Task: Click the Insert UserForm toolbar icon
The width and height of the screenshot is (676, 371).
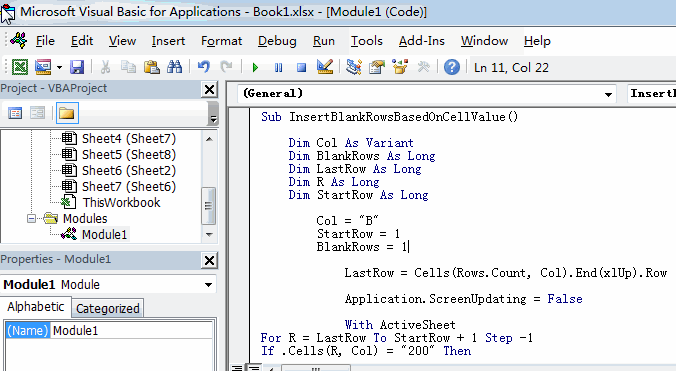Action: point(43,67)
